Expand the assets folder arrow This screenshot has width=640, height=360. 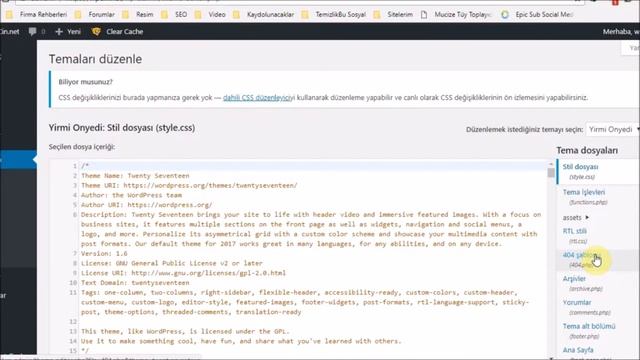click(587, 218)
